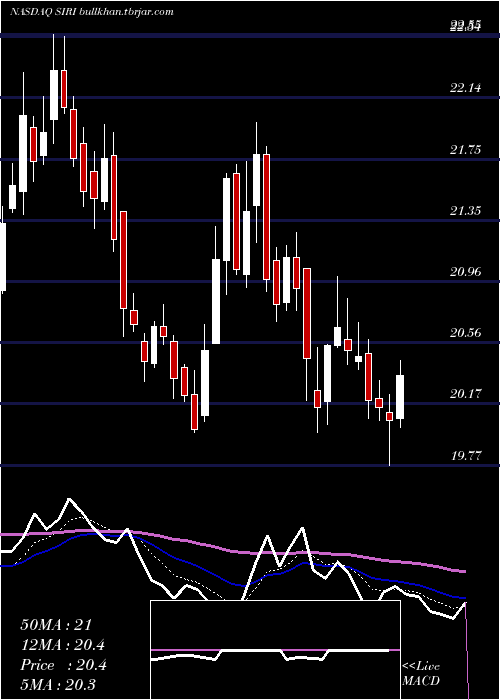The image size is (500, 700).
Task: Click the 5MA : 20.3 readout
Action: (x=58, y=685)
